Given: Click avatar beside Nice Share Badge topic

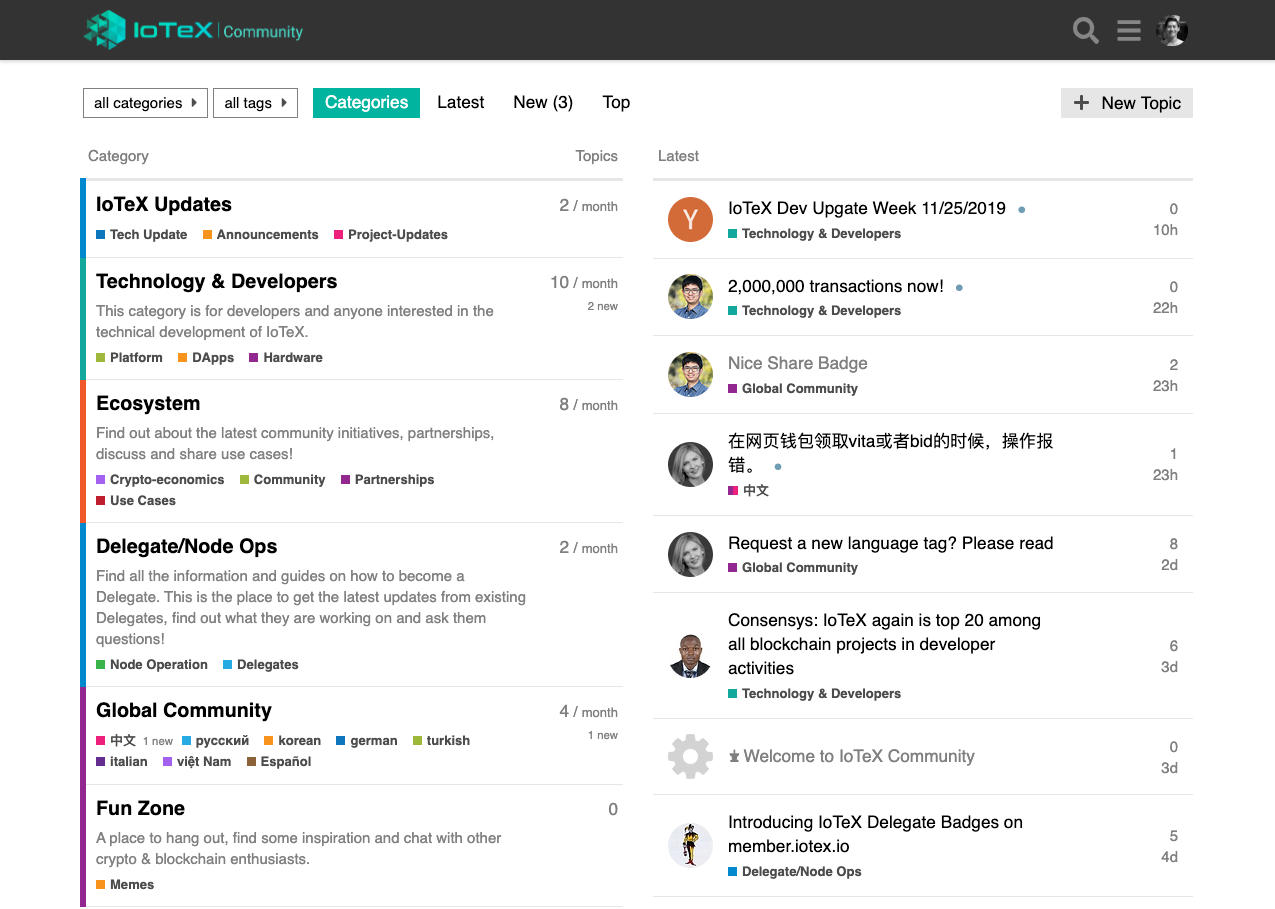Looking at the screenshot, I should pos(690,374).
